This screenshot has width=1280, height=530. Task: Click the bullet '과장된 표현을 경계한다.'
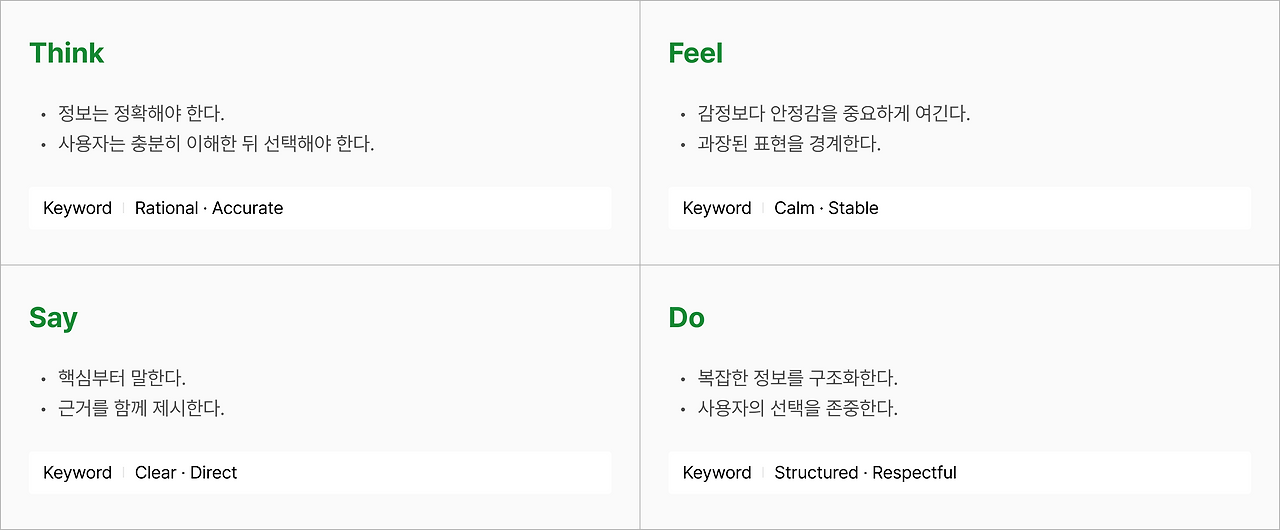(x=788, y=143)
